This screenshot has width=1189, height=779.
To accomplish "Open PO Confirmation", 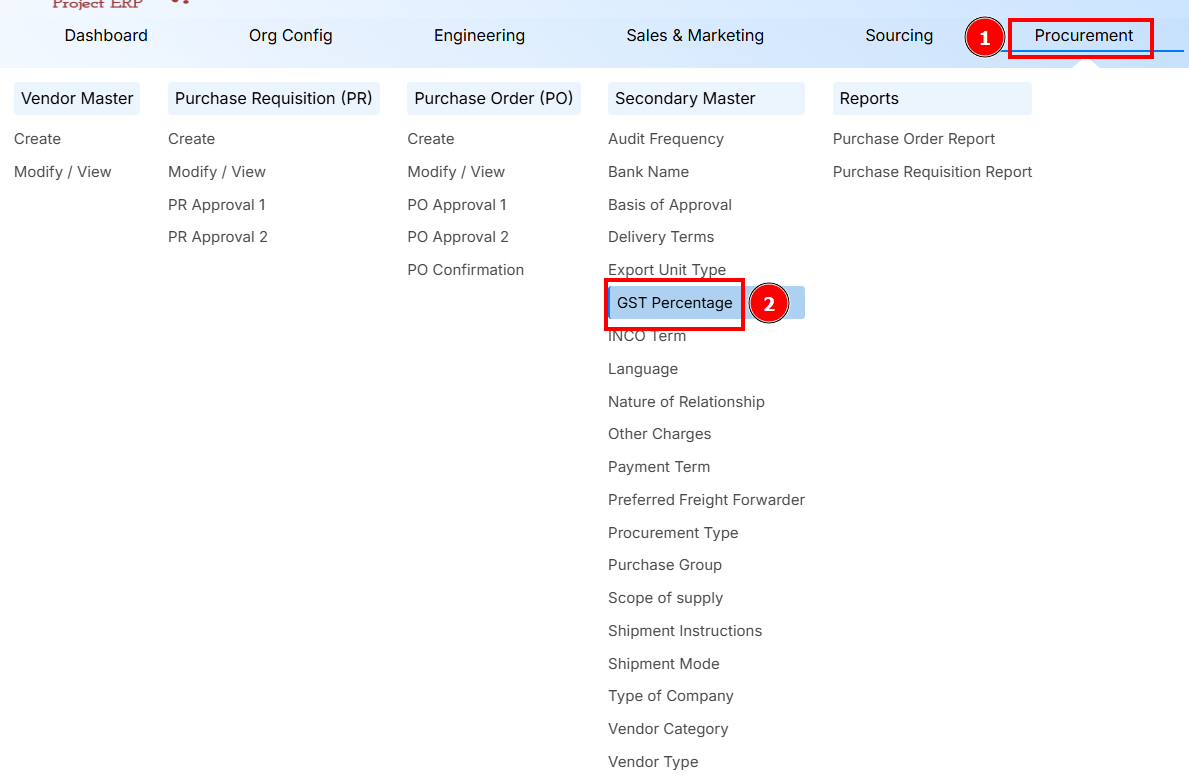I will point(465,270).
